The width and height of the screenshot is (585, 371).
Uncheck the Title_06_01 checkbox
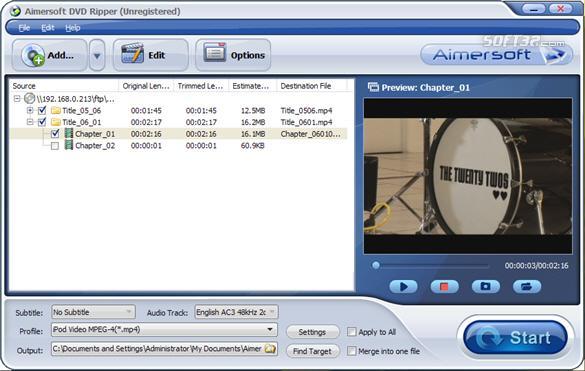pyautogui.click(x=42, y=122)
